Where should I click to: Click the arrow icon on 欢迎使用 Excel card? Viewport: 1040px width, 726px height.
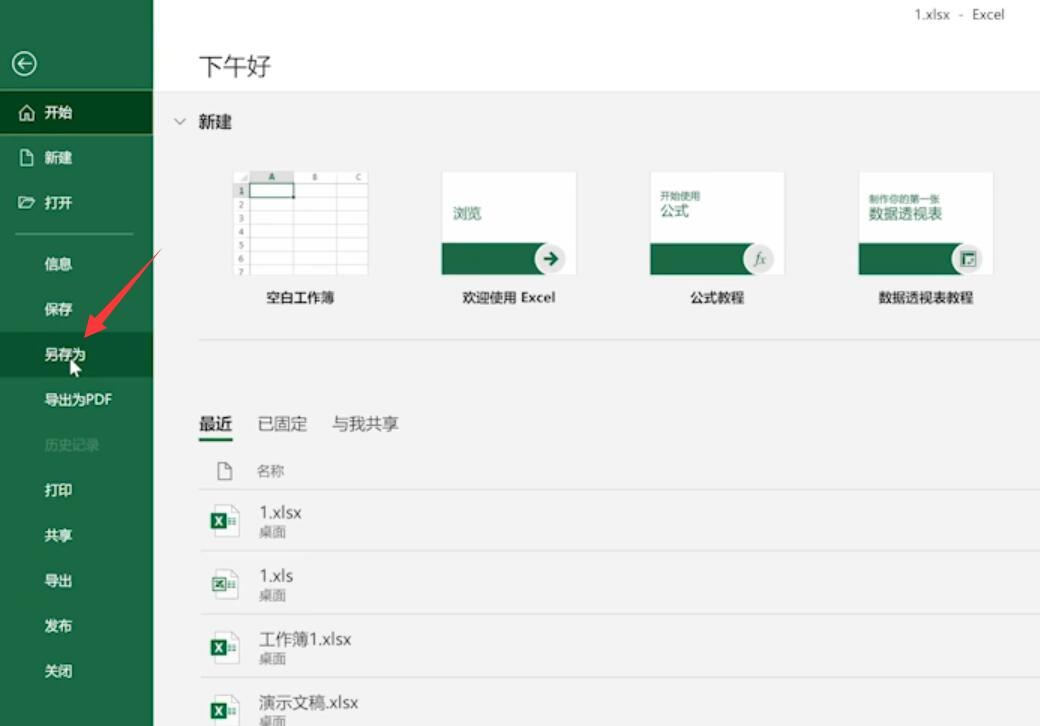pos(550,259)
